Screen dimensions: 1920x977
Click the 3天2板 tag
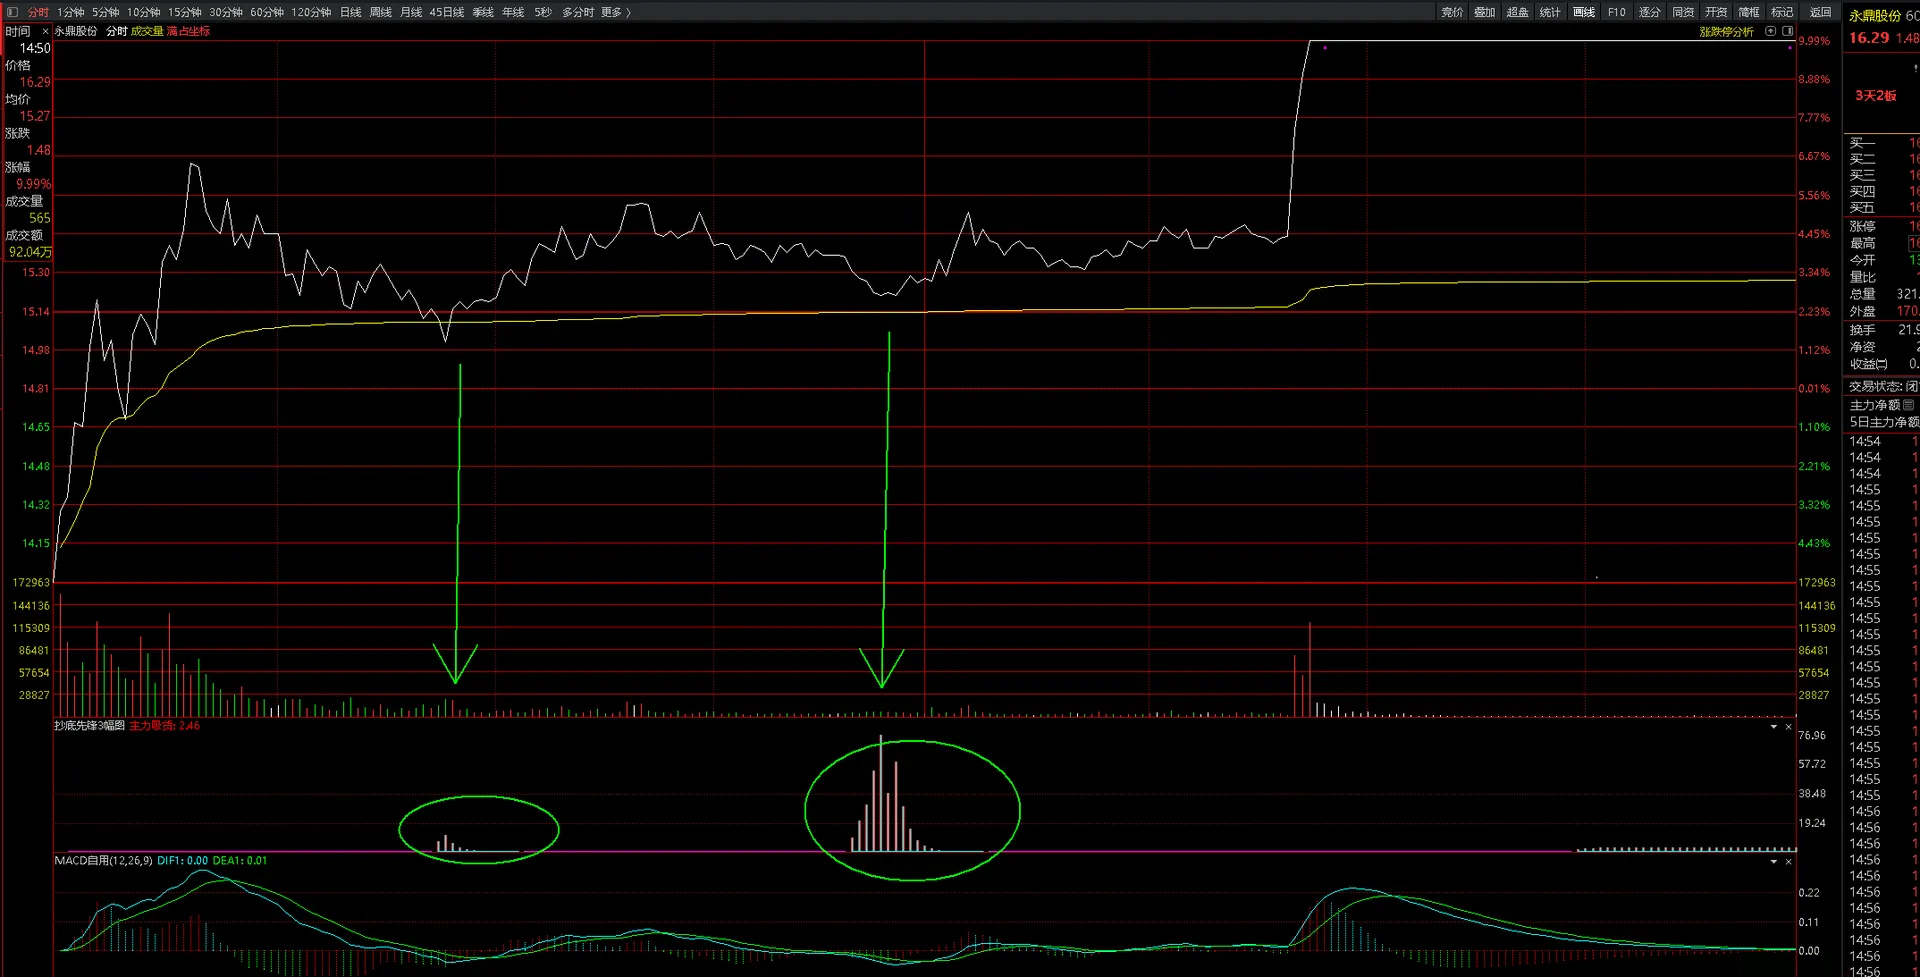point(1876,96)
